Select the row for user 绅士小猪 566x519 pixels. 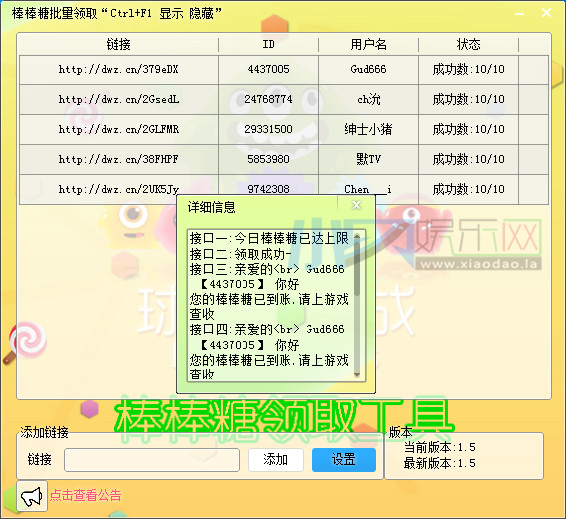pos(284,130)
